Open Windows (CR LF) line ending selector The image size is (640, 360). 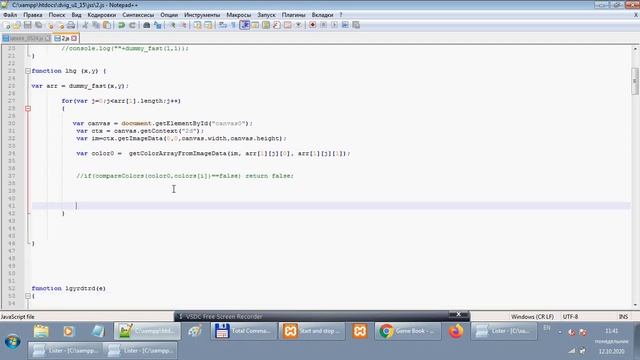(x=532, y=317)
